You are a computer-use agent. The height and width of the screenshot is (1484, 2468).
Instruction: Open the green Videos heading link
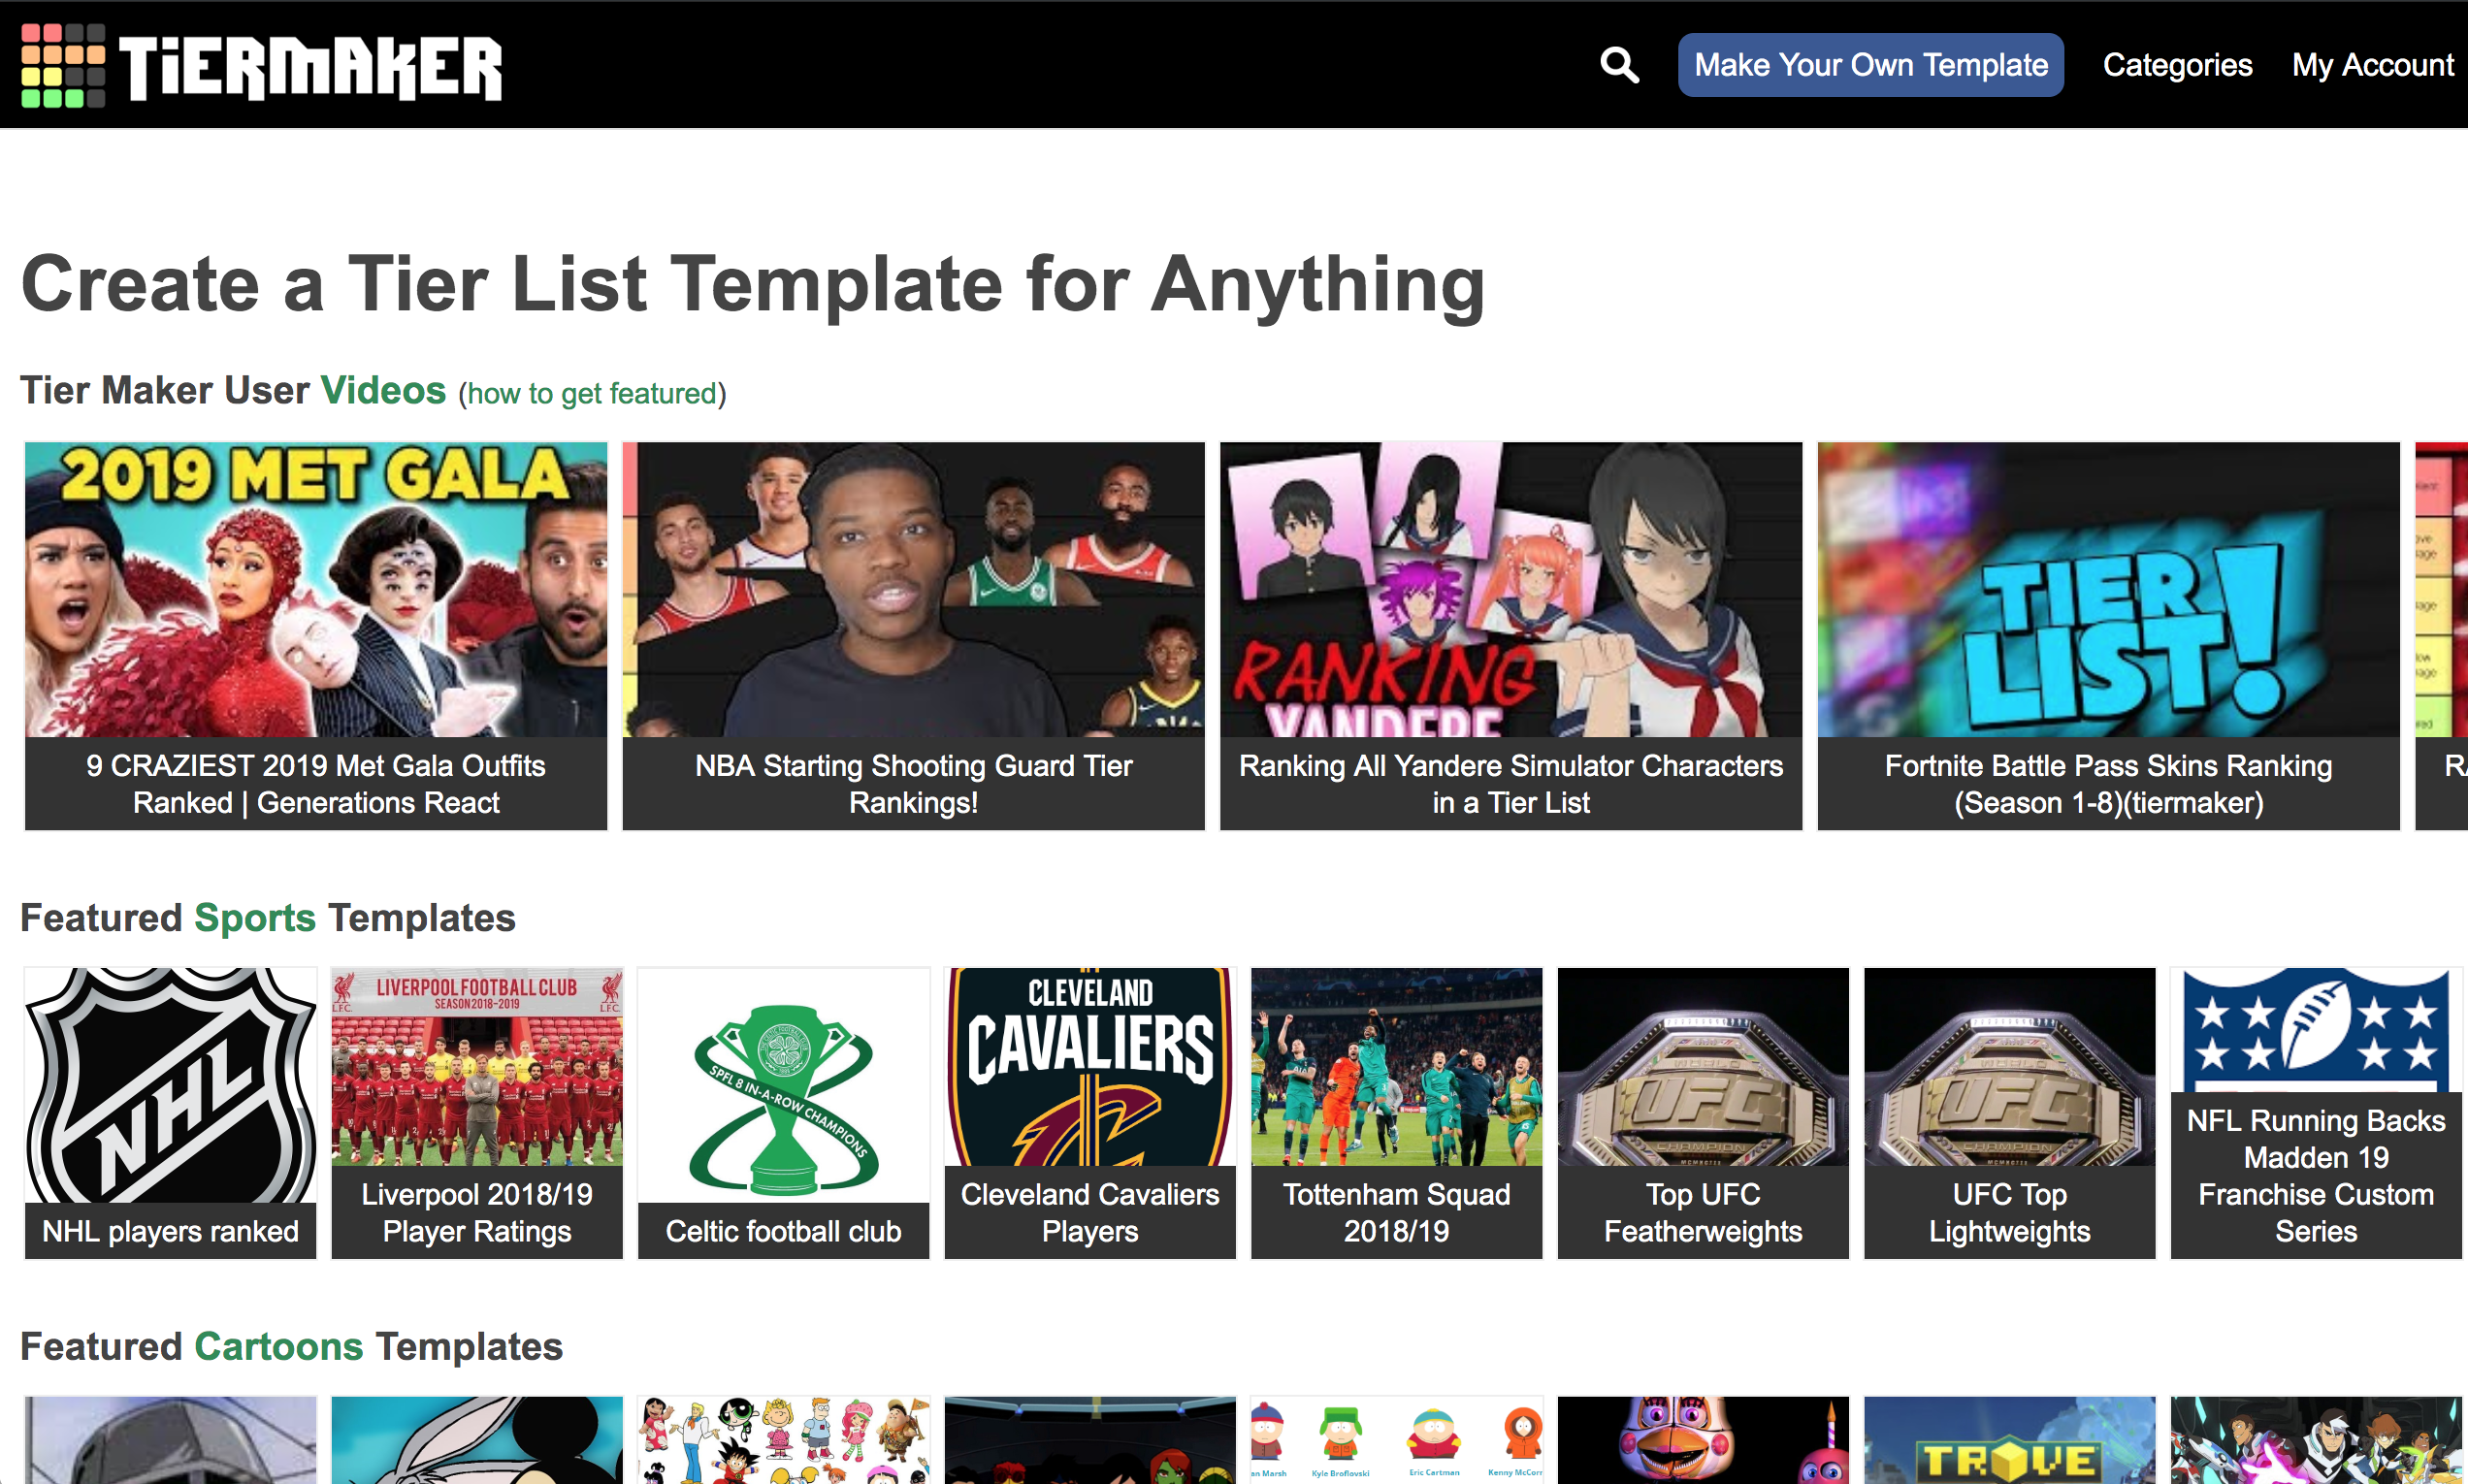383,390
